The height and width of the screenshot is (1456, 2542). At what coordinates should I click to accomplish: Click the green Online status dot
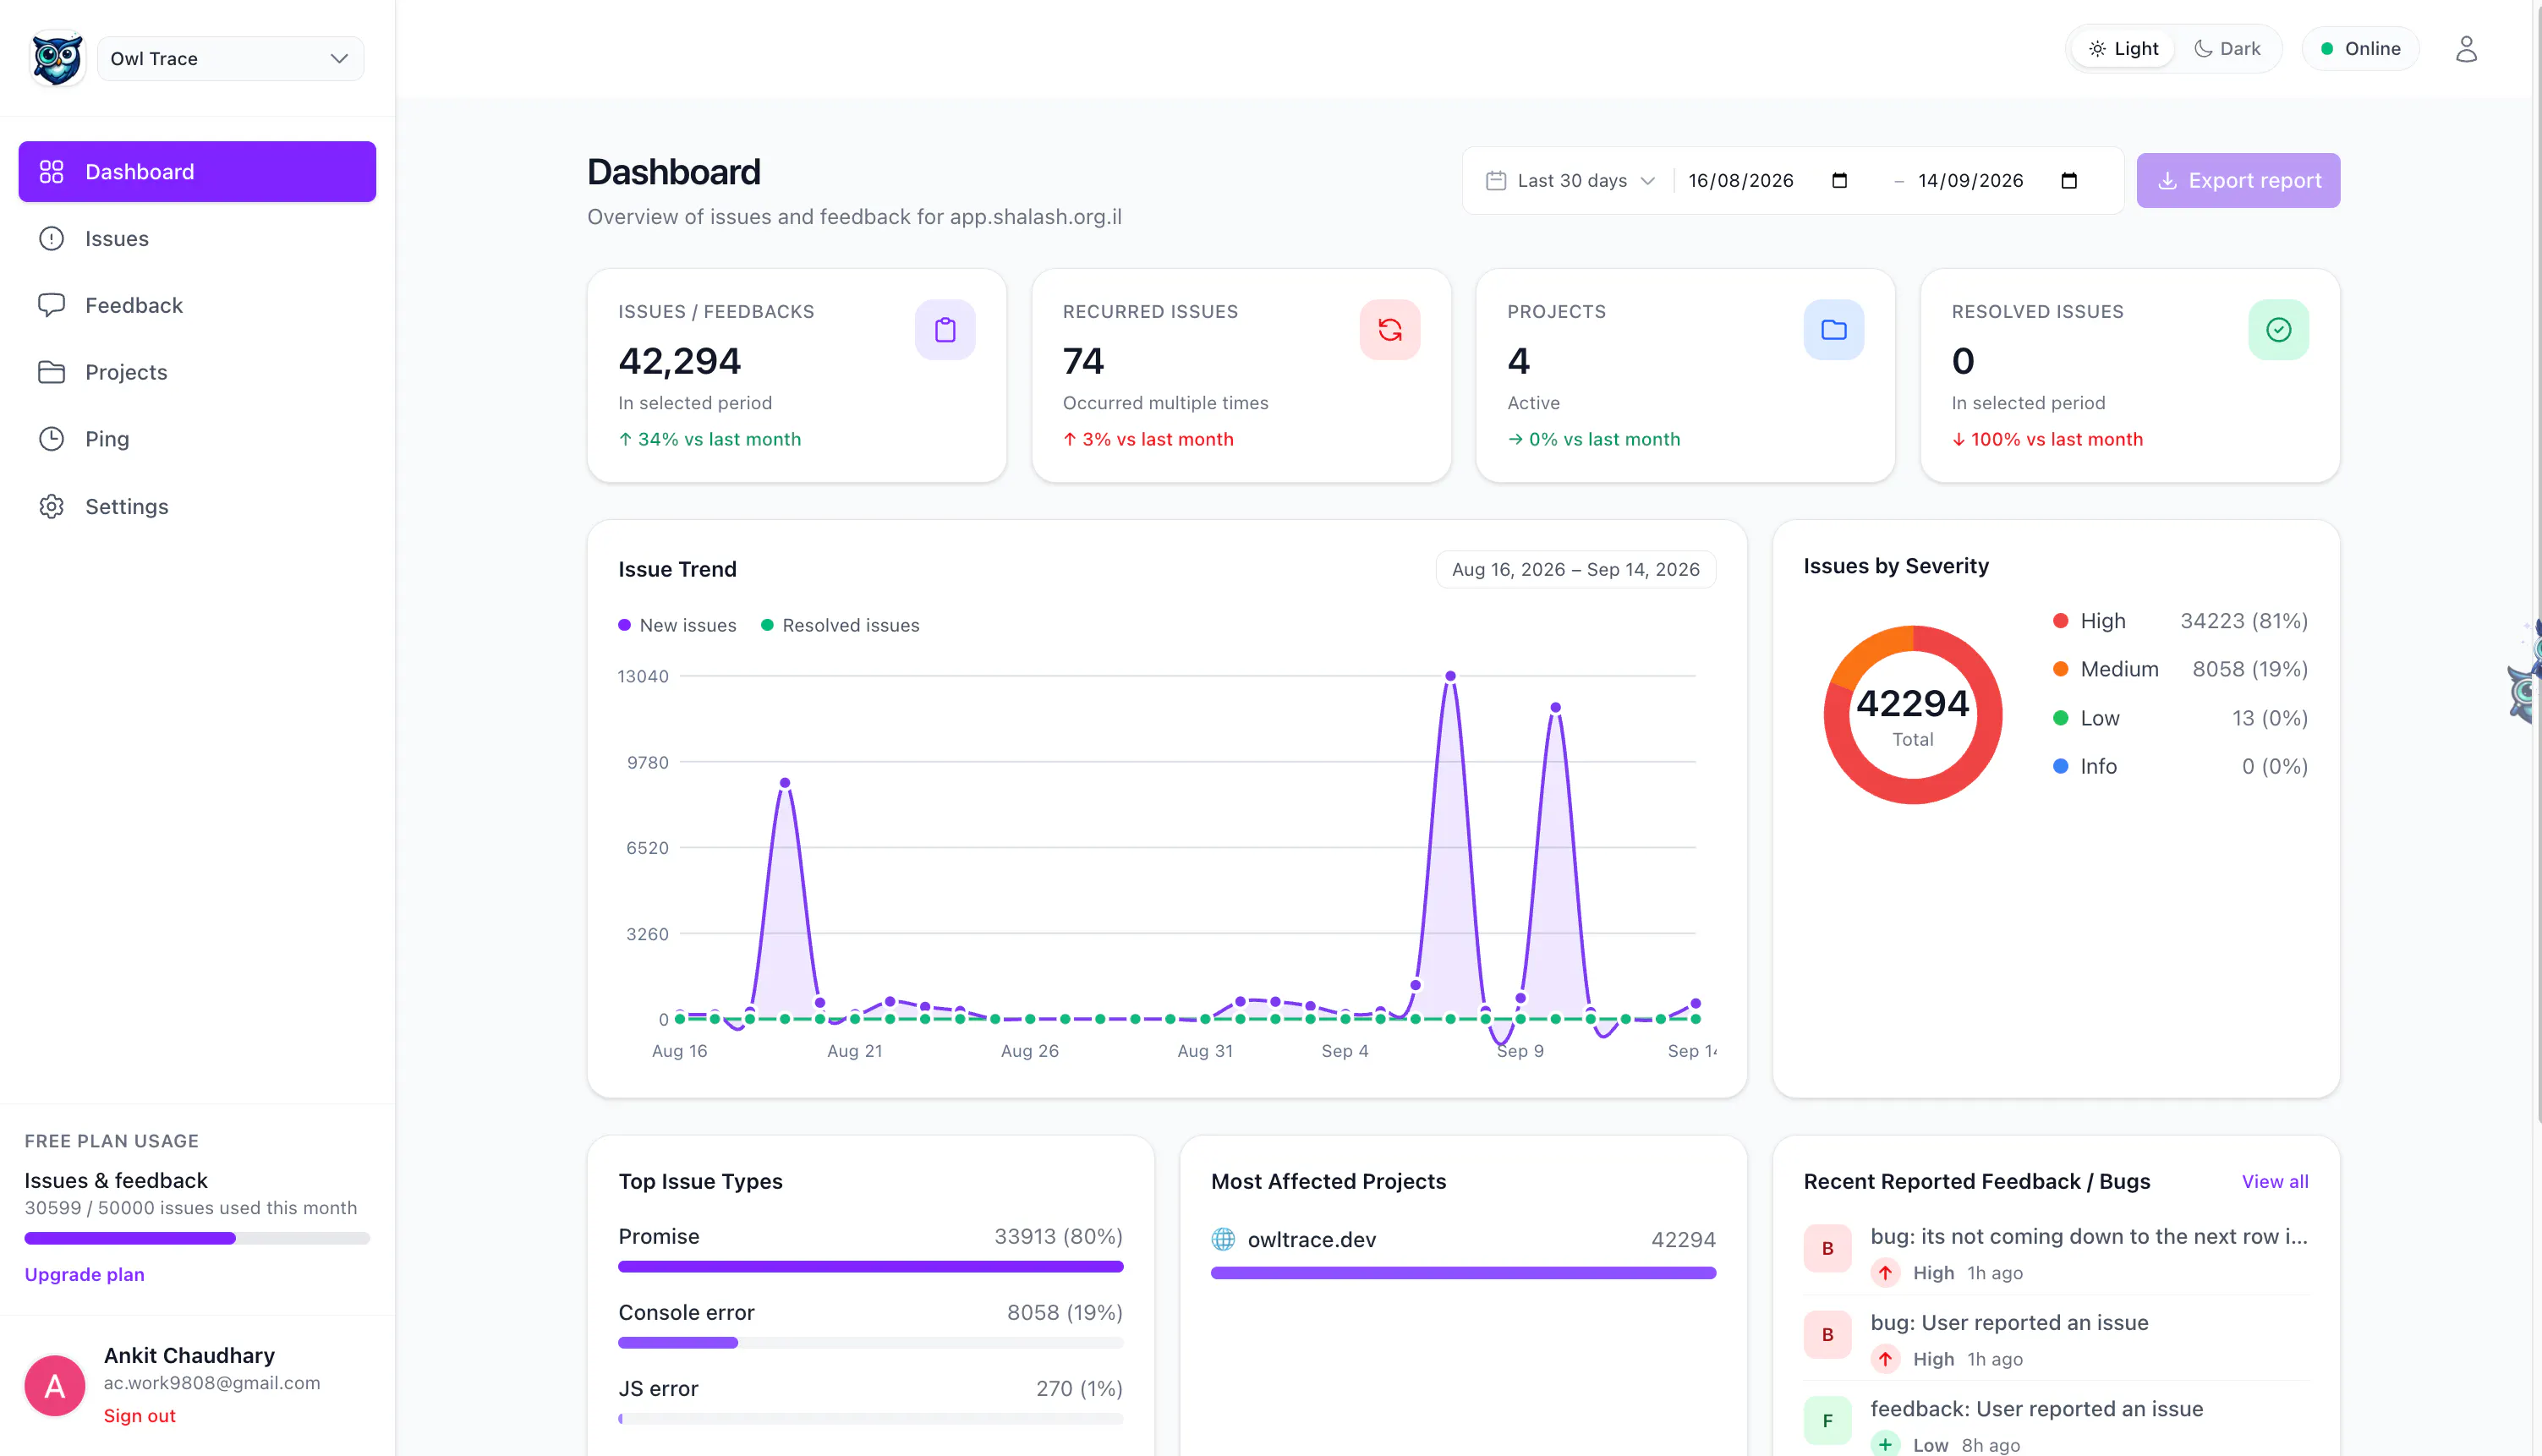point(2327,49)
